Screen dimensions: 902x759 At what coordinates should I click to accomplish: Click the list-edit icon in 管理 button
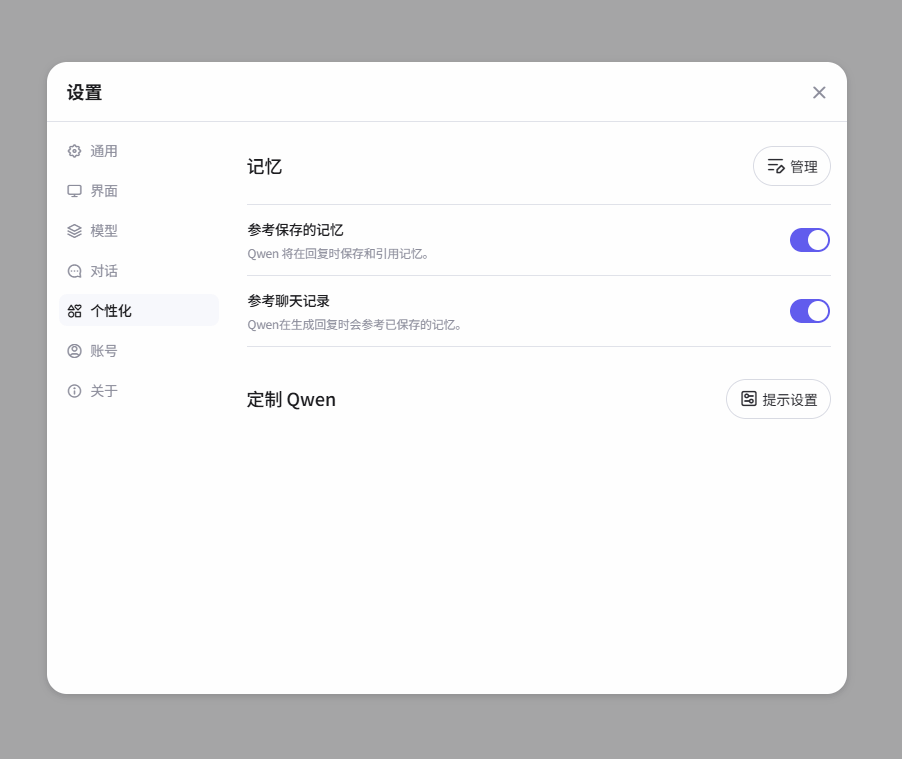click(x=775, y=166)
